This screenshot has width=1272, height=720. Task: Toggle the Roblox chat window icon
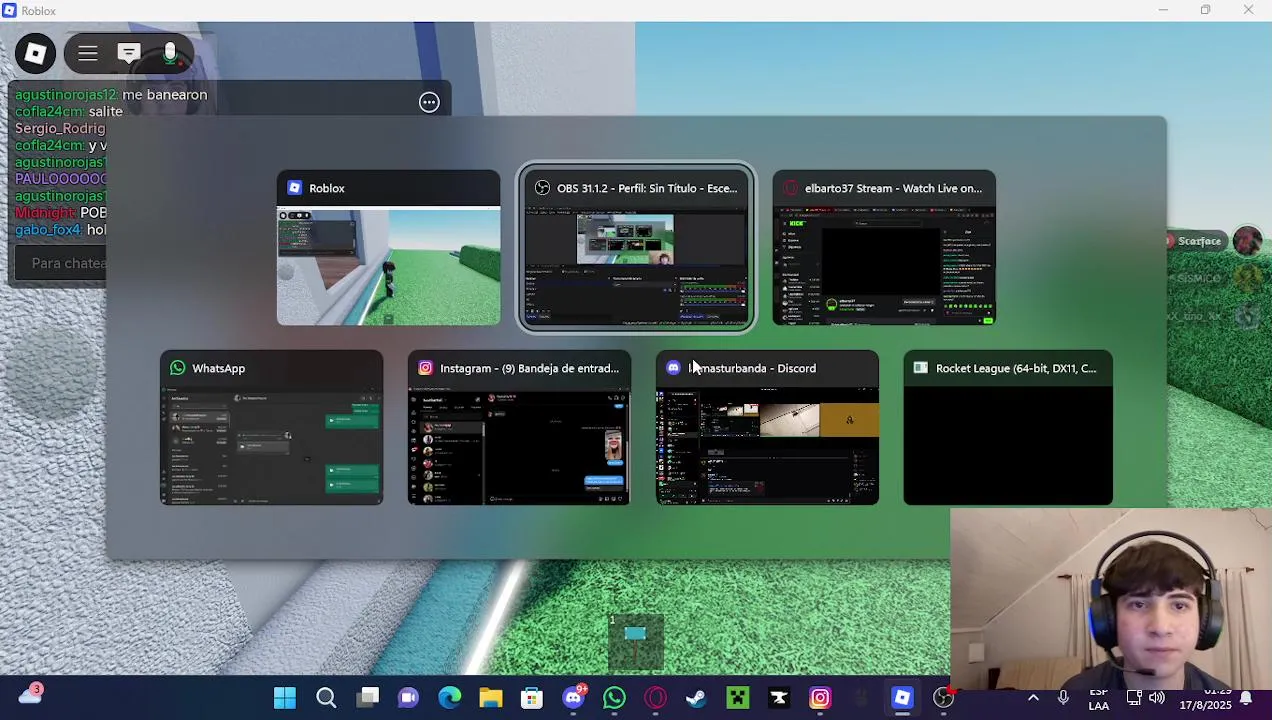tap(129, 53)
